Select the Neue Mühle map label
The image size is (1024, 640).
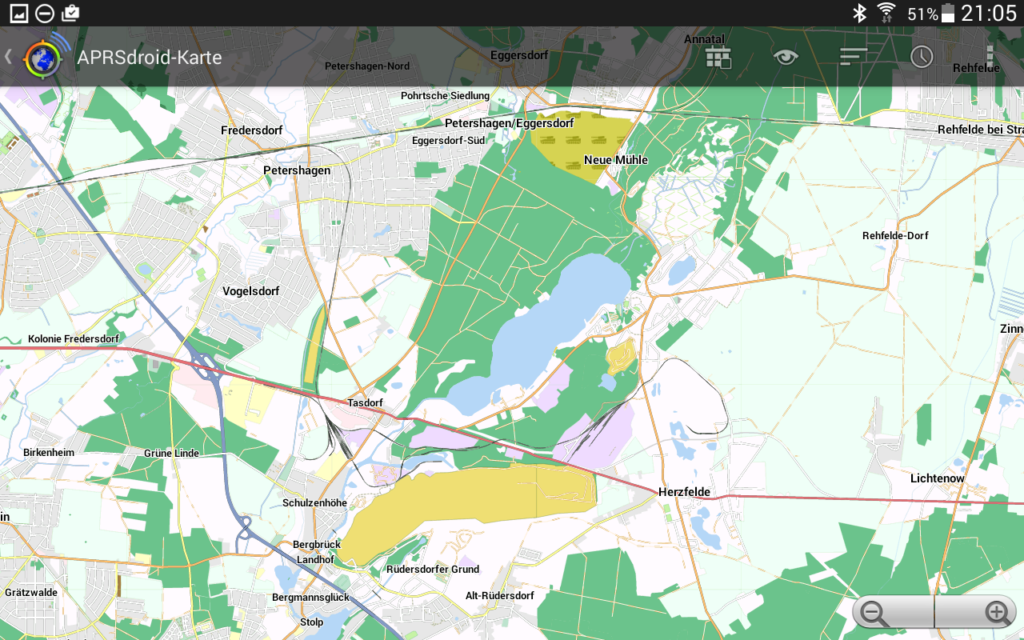(616, 160)
